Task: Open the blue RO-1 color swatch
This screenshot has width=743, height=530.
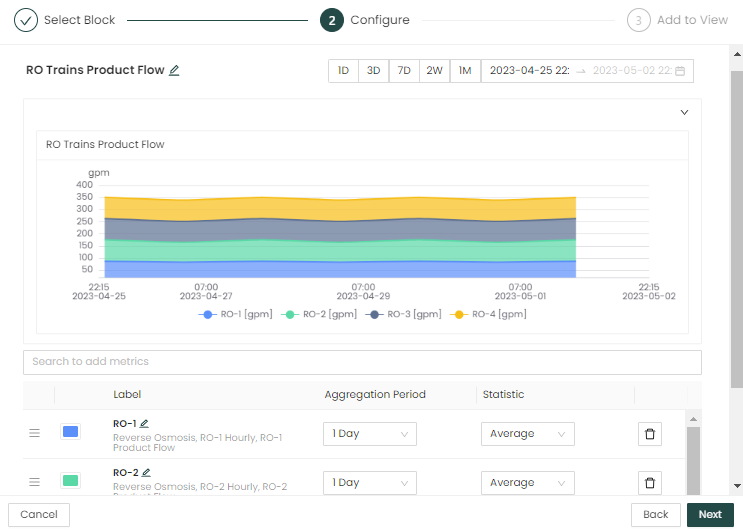Action: (71, 432)
